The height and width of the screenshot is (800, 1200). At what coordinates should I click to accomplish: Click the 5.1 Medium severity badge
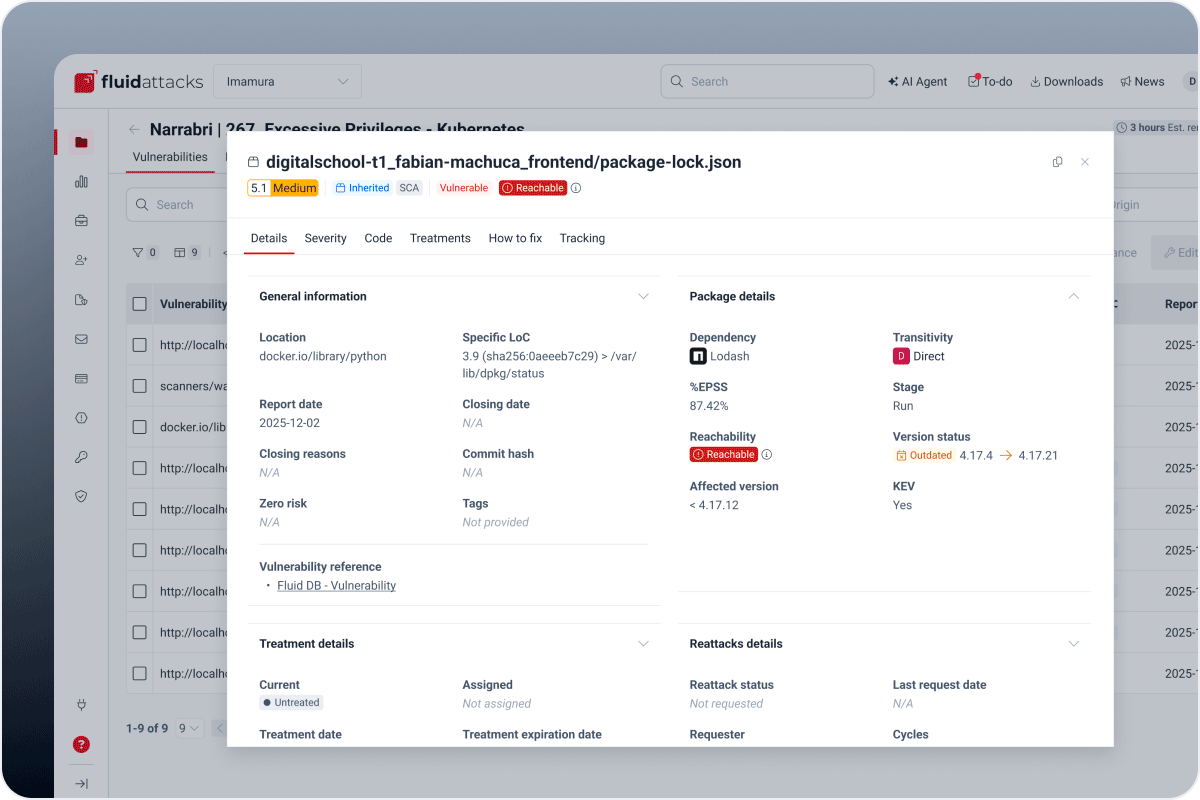pyautogui.click(x=283, y=188)
